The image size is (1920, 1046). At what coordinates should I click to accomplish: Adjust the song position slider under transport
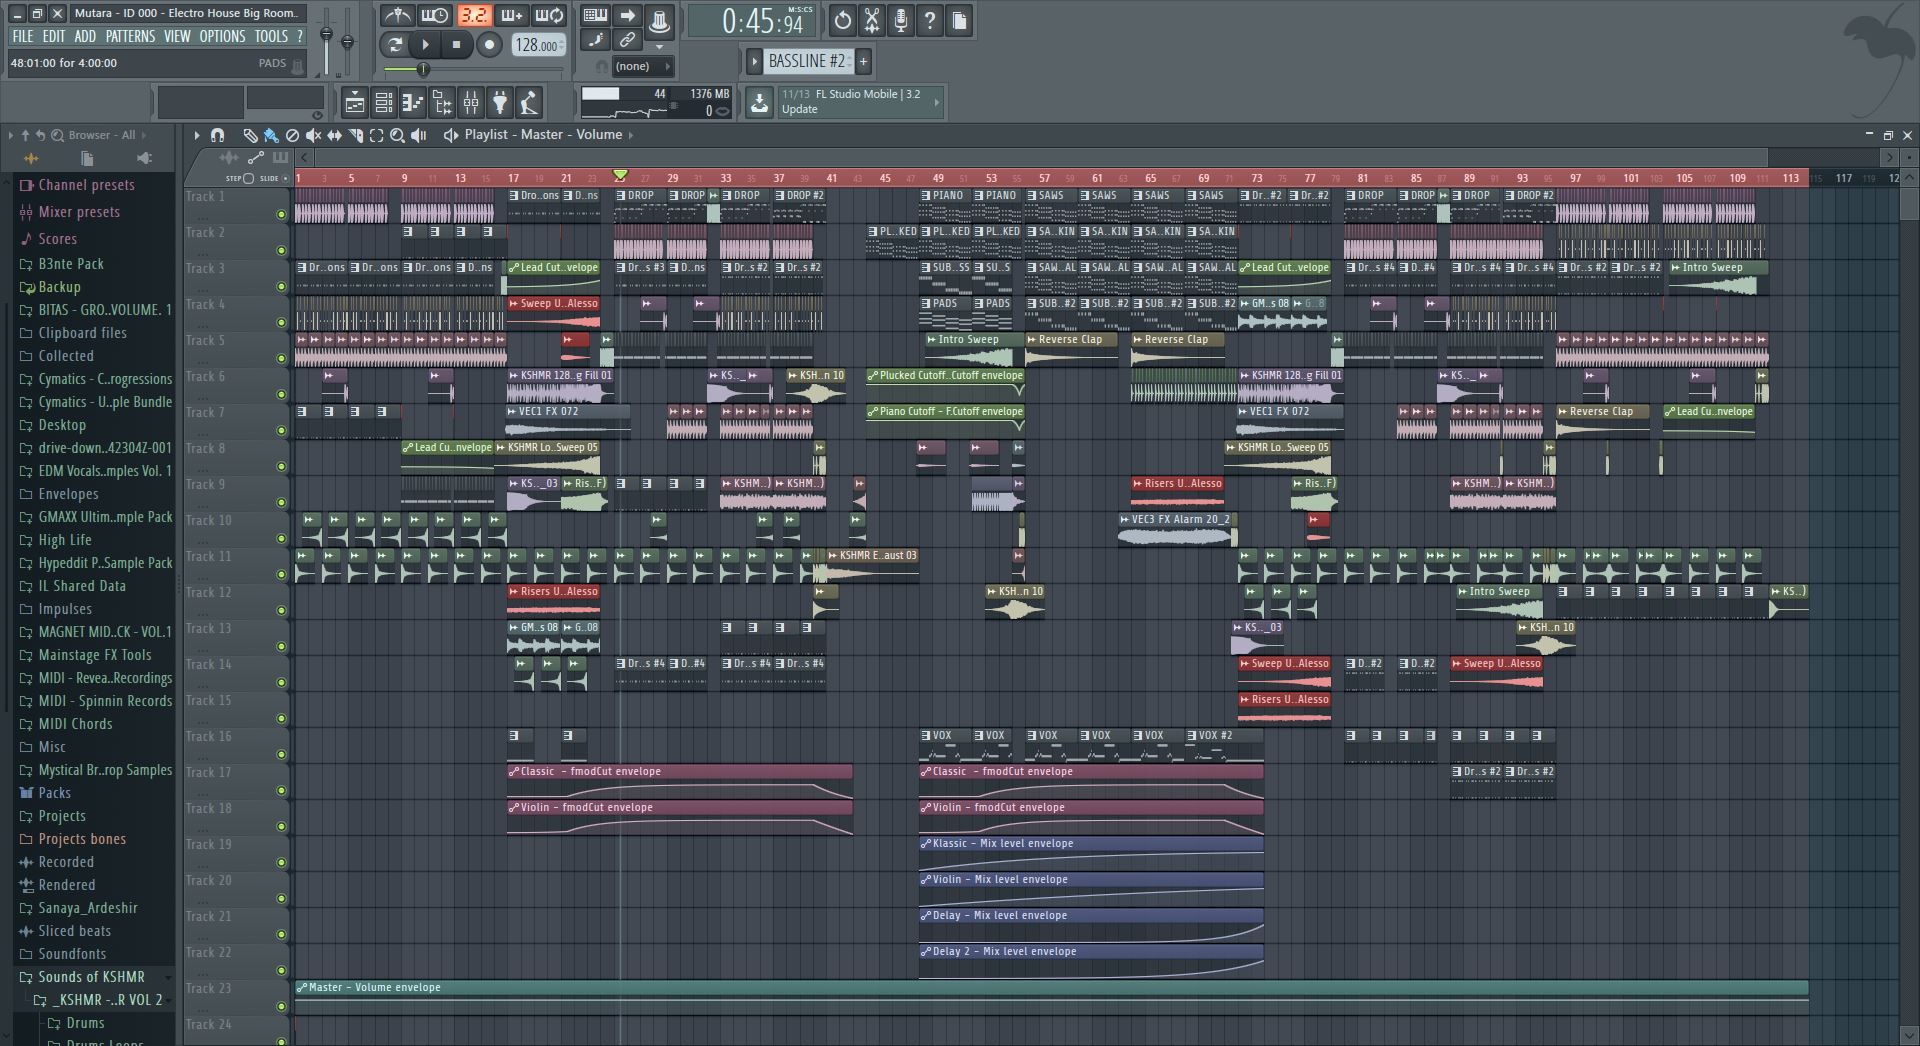(423, 70)
